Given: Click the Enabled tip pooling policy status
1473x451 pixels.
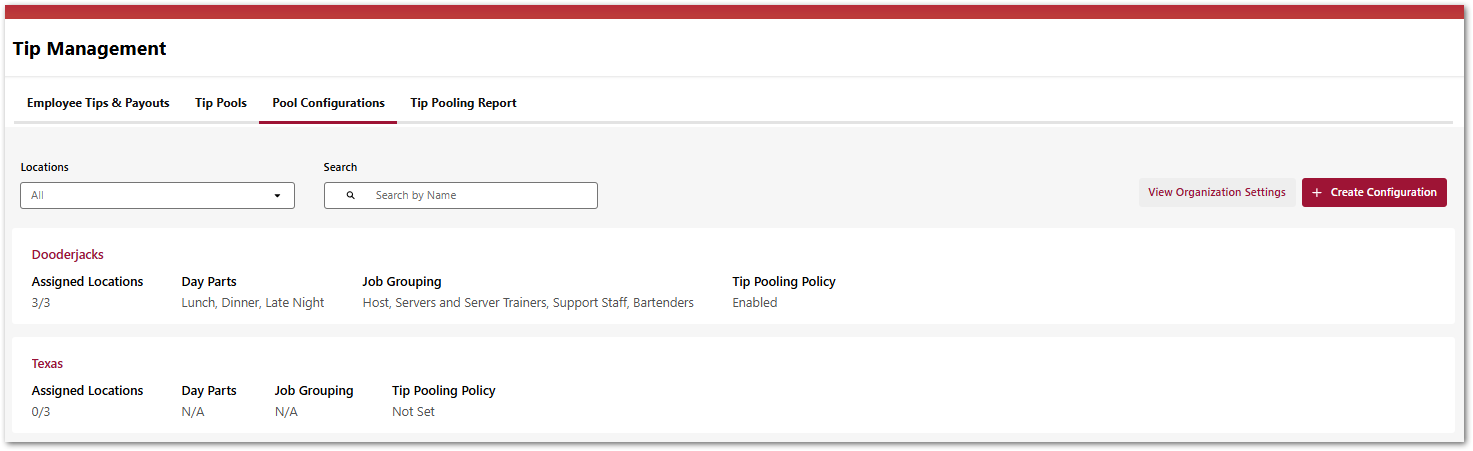Looking at the screenshot, I should coord(754,303).
